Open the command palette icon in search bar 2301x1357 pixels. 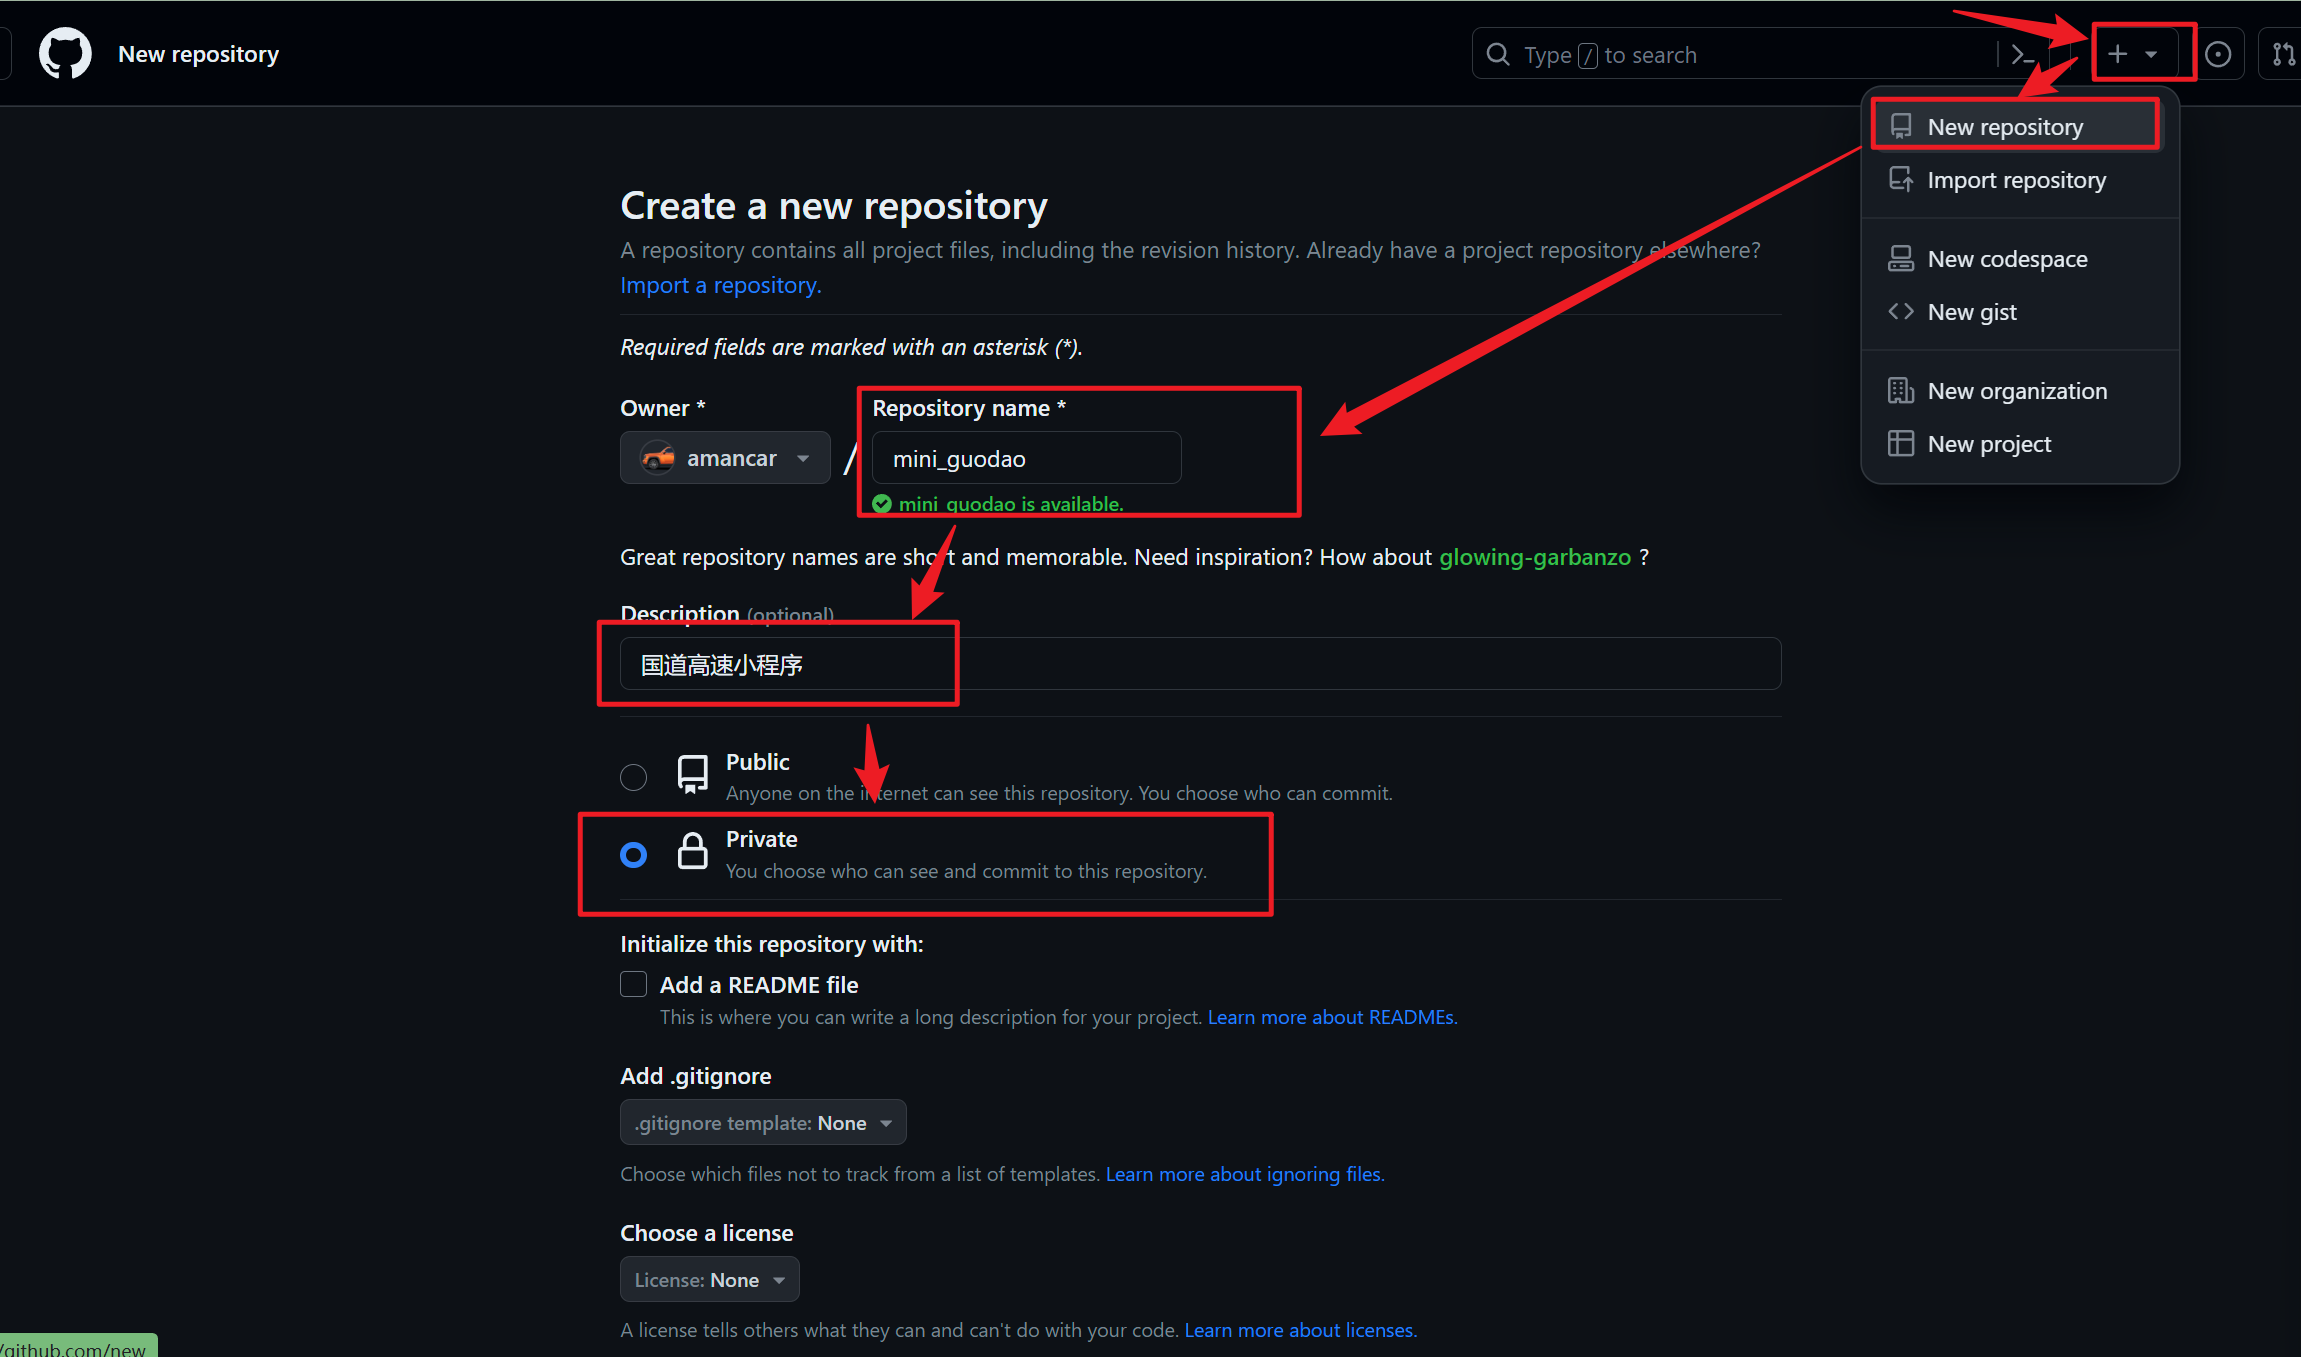point(2022,54)
